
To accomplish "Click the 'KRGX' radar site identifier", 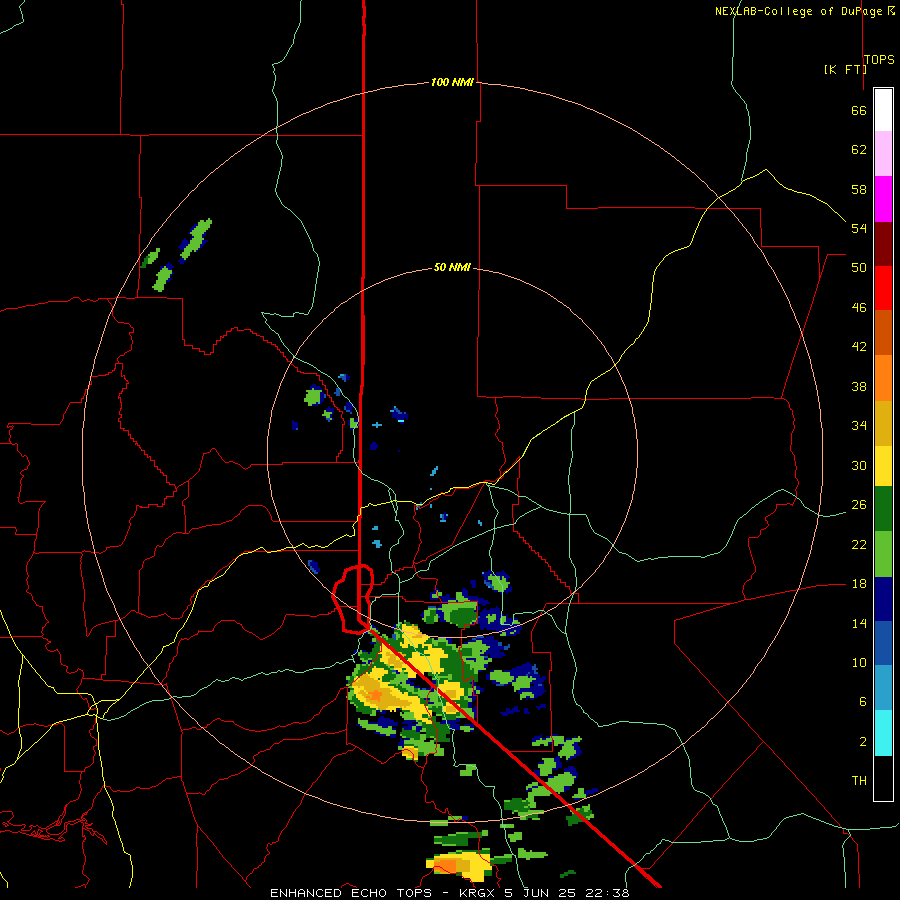I will (476, 893).
